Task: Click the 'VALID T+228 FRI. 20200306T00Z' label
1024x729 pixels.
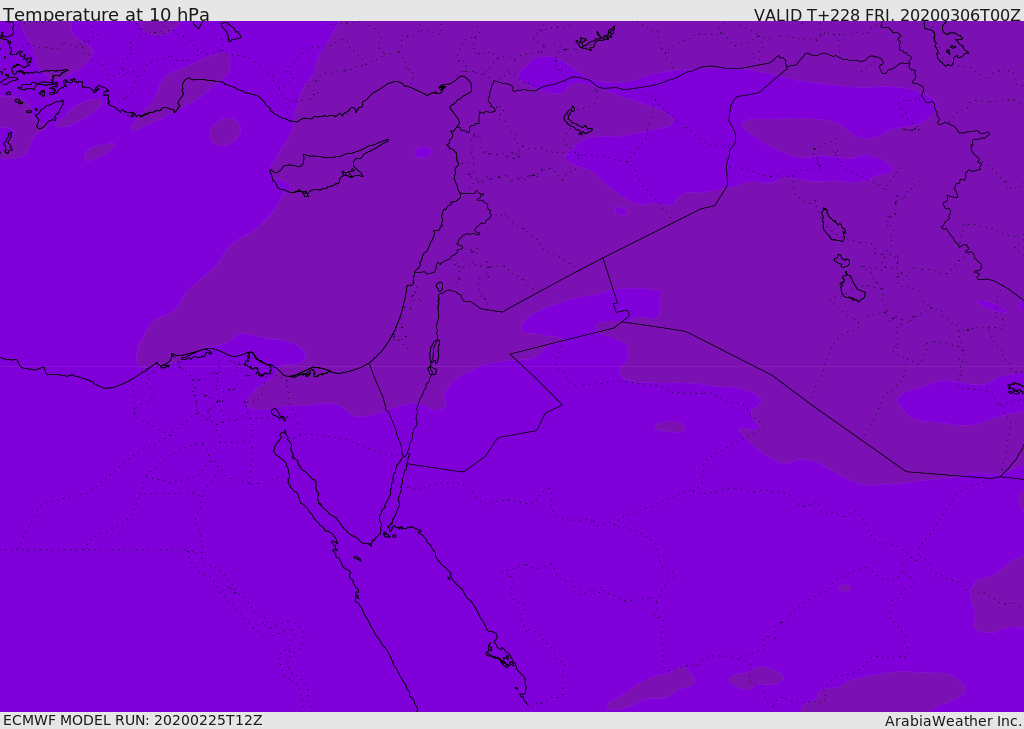Action: (x=887, y=14)
